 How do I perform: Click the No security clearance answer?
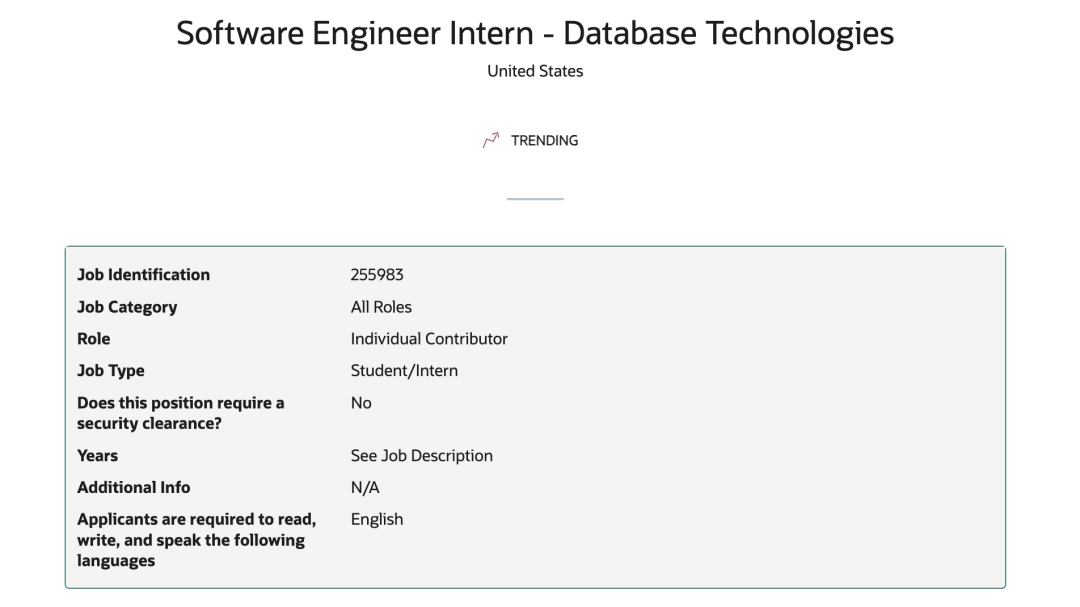pos(361,402)
